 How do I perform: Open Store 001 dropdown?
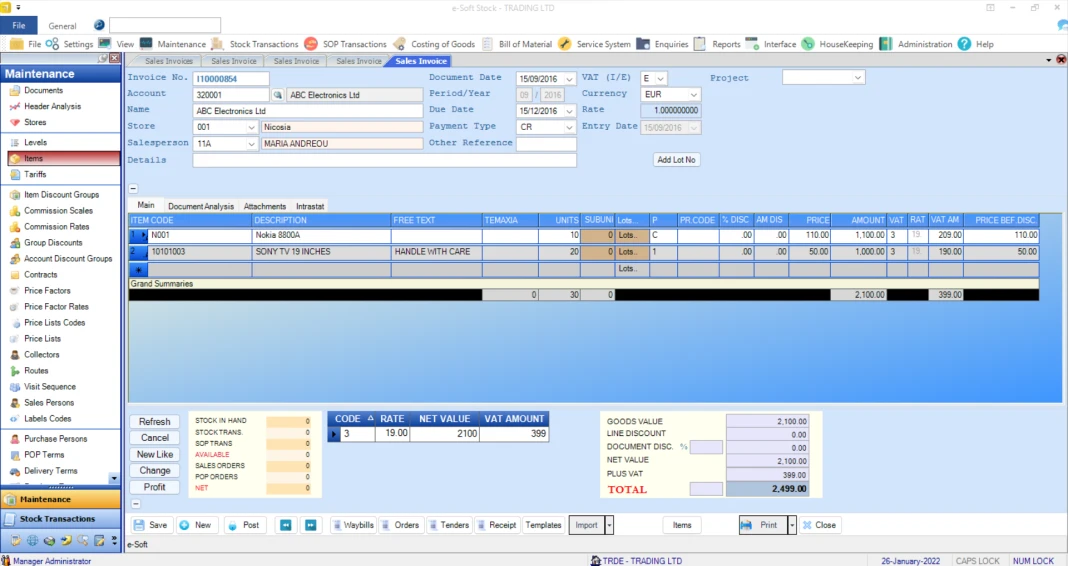click(251, 127)
